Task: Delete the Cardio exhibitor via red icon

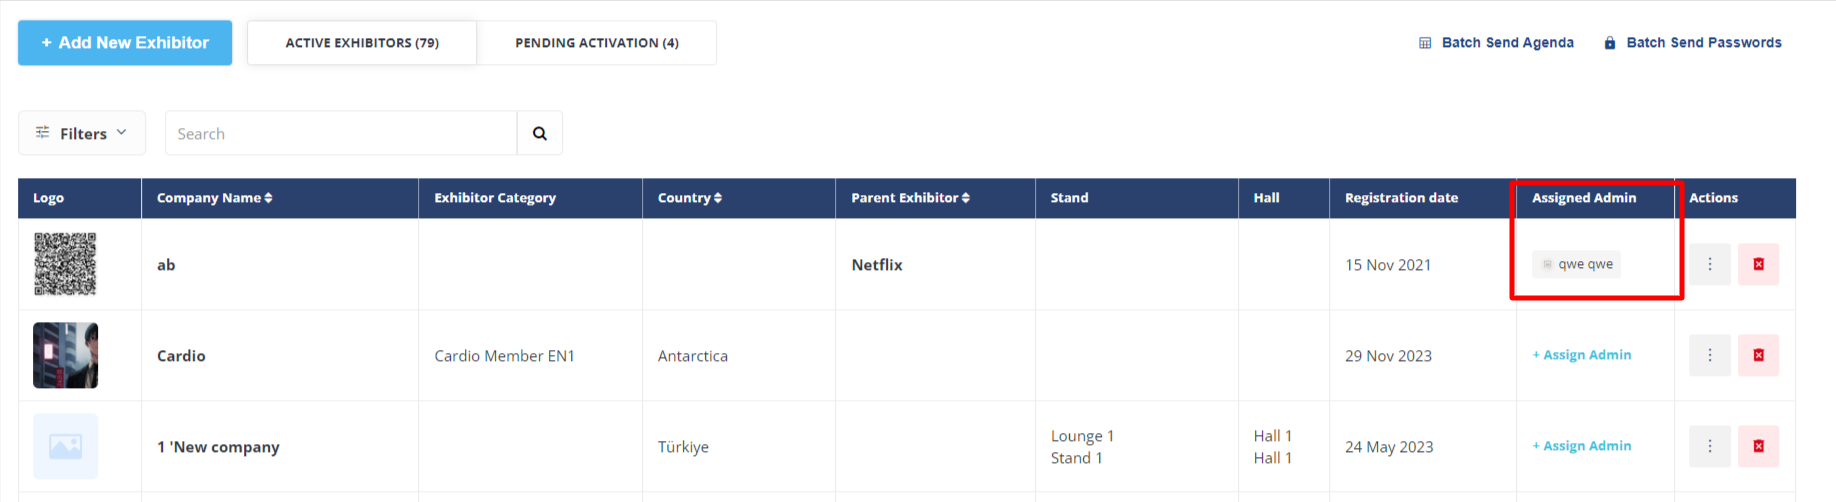Action: click(1758, 355)
